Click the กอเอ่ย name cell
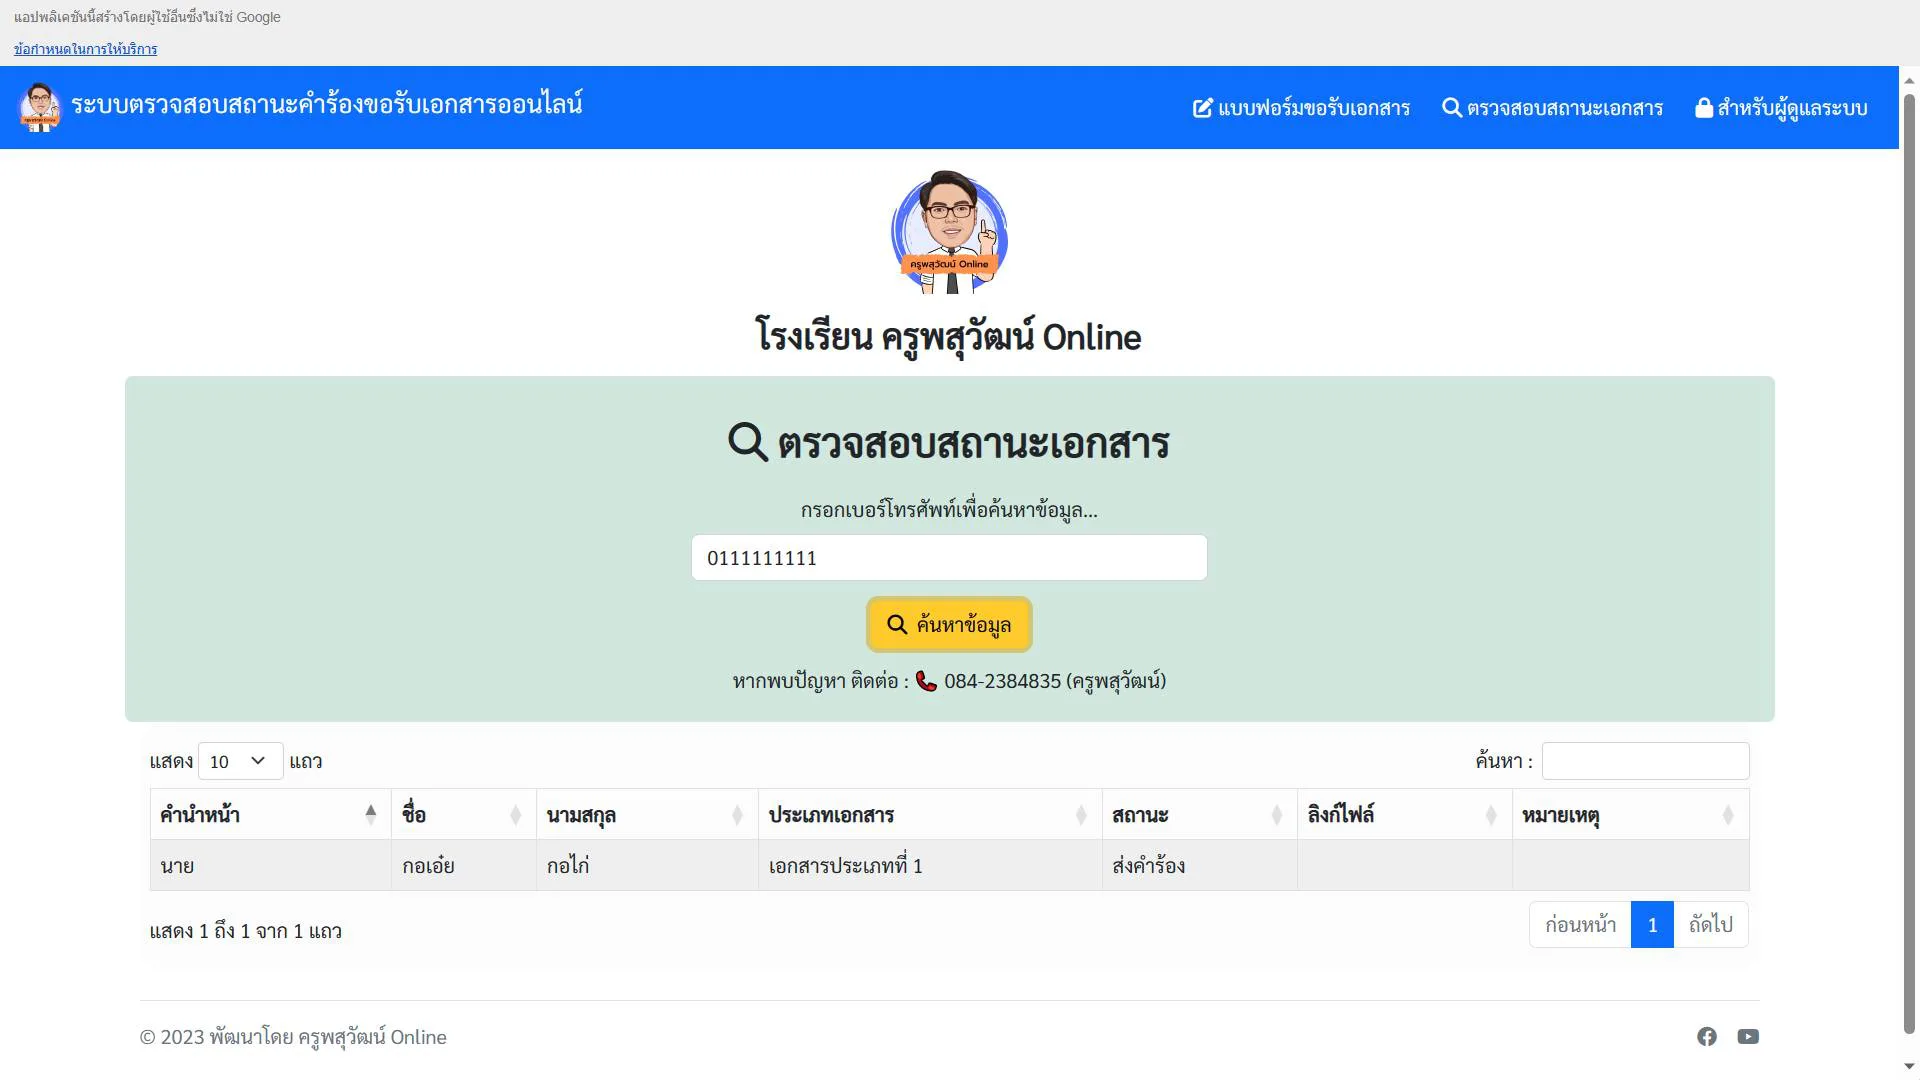 [x=464, y=866]
